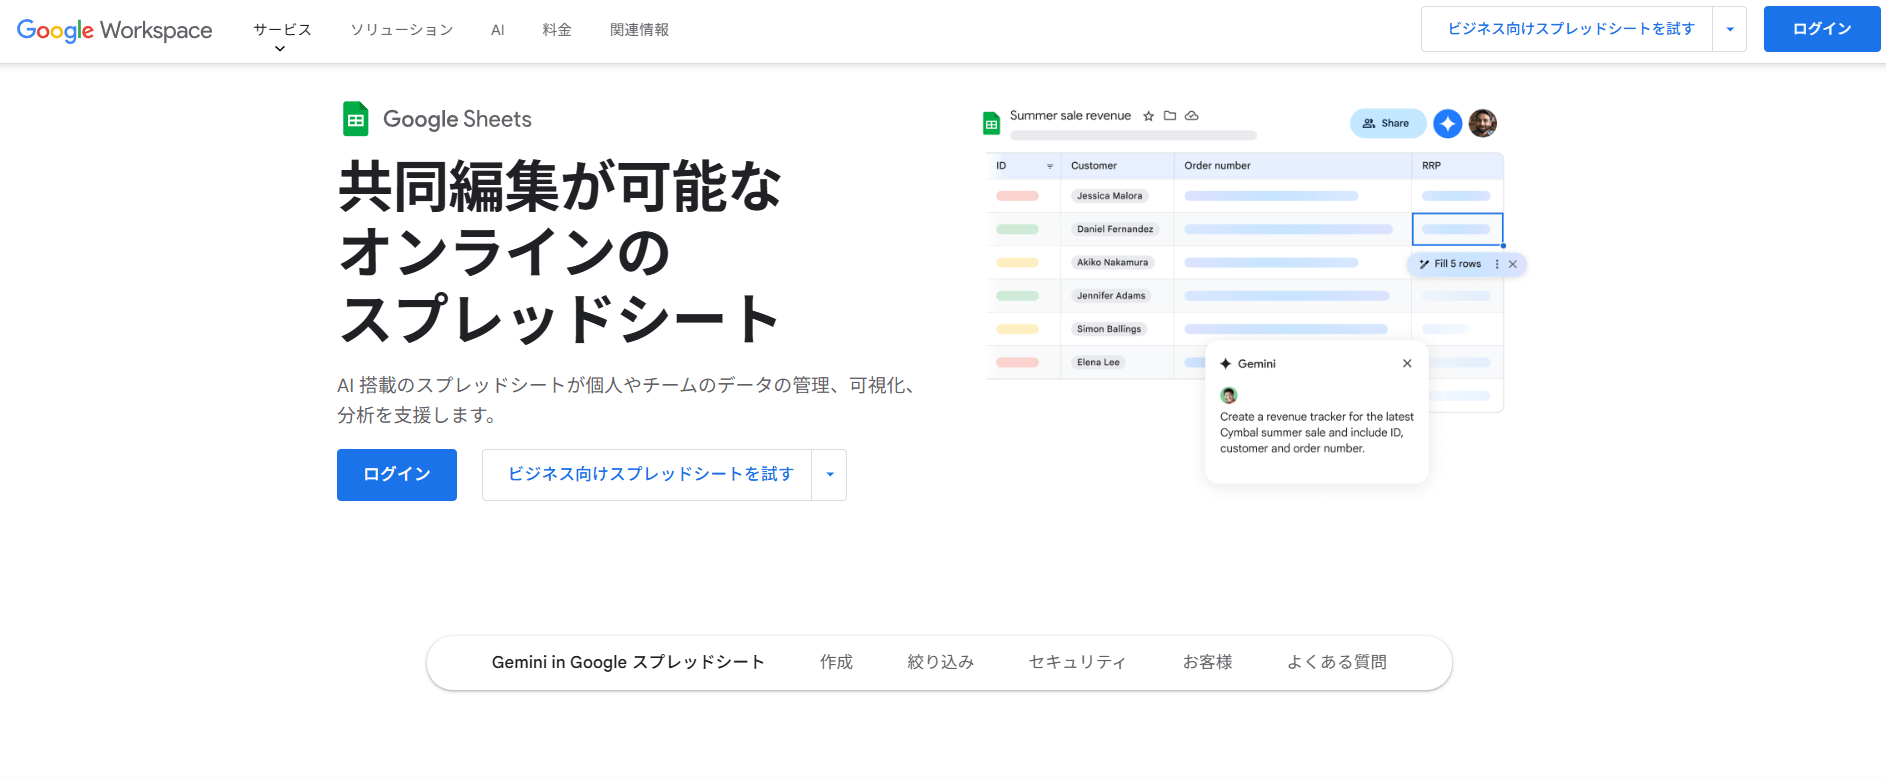The width and height of the screenshot is (1886, 781).
Task: Click the Google Sheets product name text
Action: pyautogui.click(x=457, y=119)
